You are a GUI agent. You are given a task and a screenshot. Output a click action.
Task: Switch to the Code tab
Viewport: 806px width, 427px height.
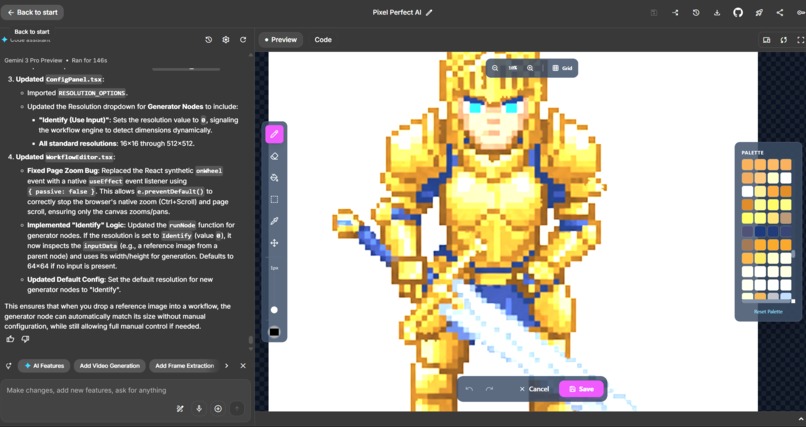click(323, 40)
